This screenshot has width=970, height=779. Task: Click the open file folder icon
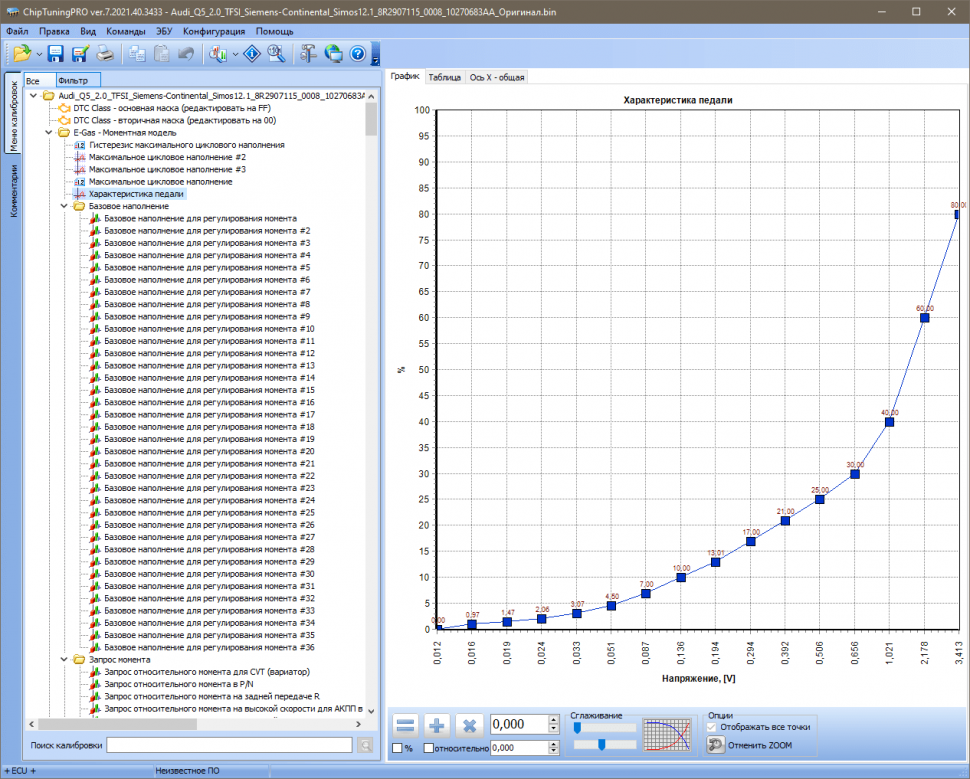click(21, 54)
